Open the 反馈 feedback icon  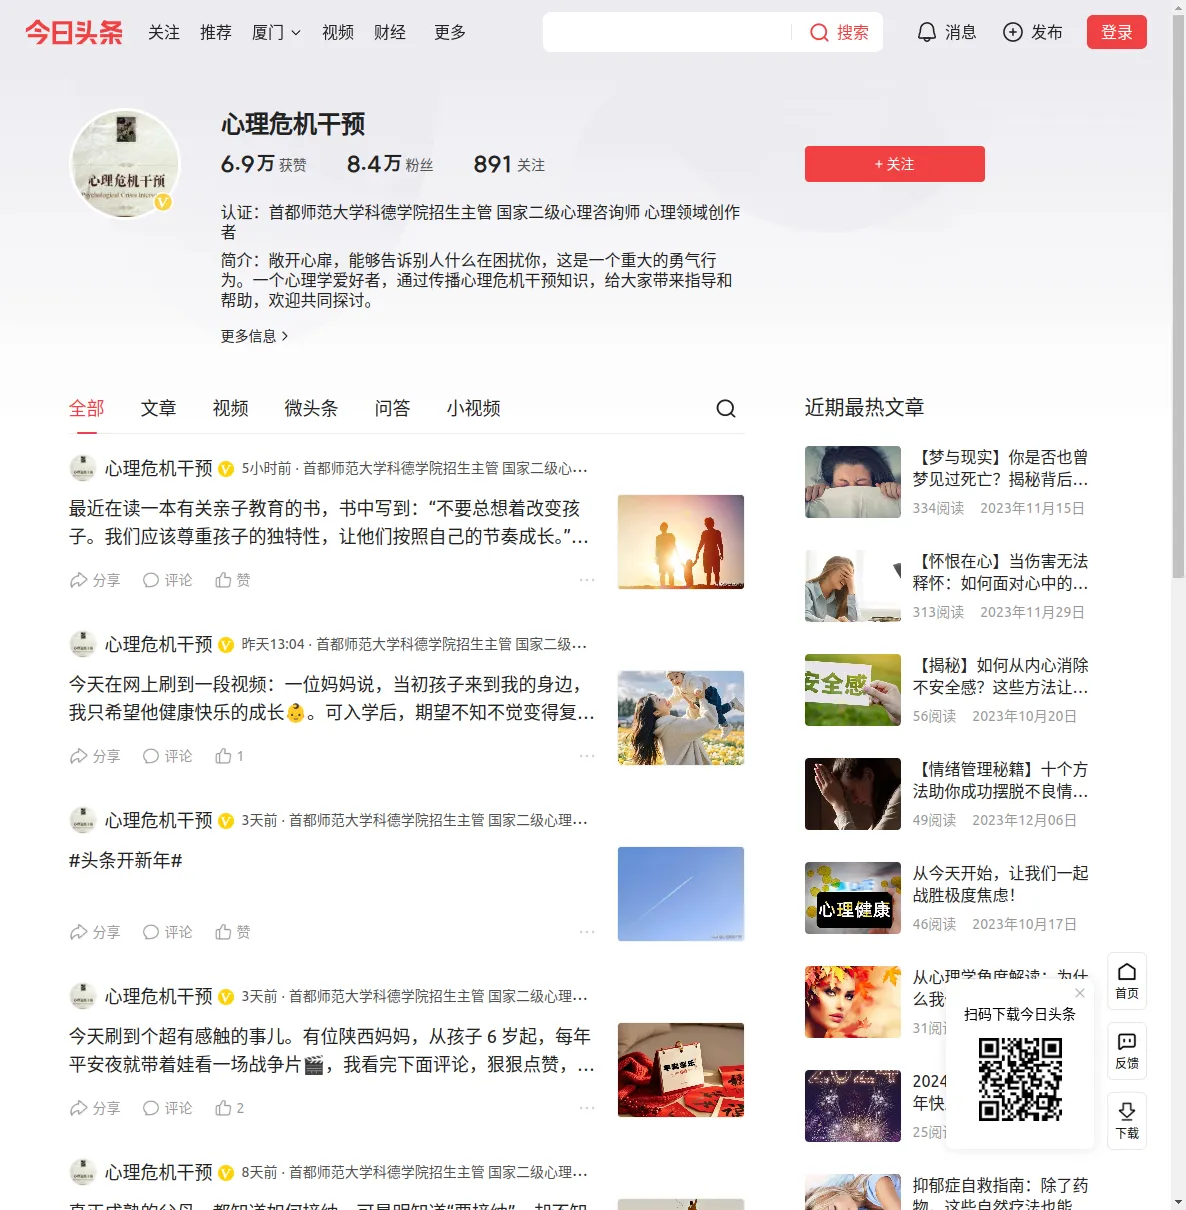[x=1127, y=1050]
